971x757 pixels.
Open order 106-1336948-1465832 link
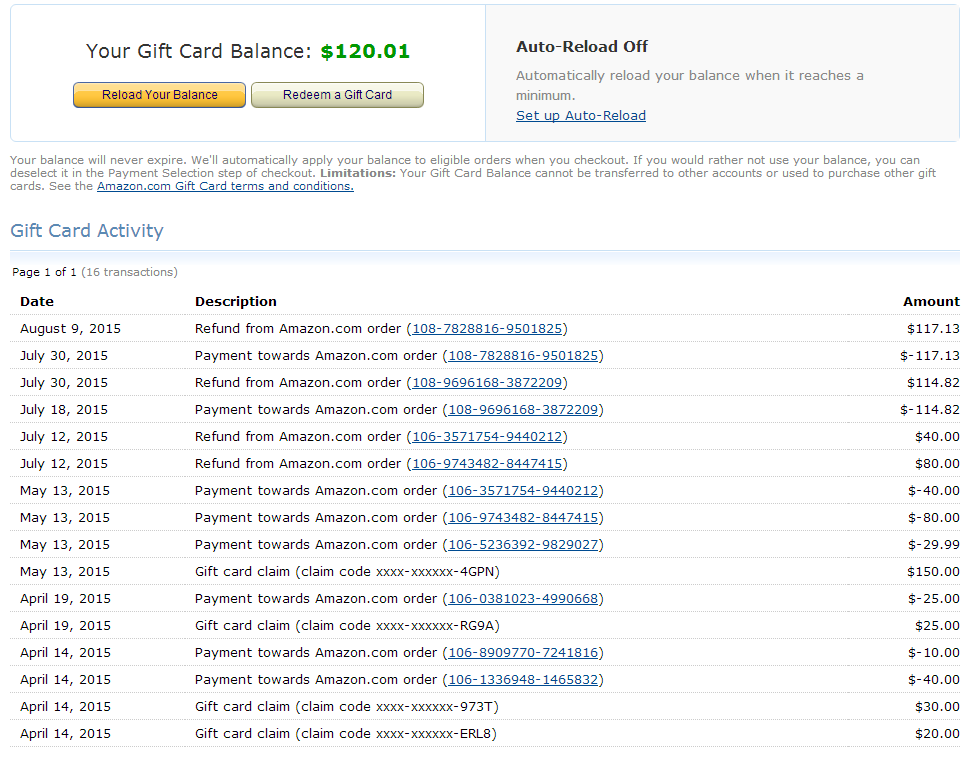tap(523, 680)
